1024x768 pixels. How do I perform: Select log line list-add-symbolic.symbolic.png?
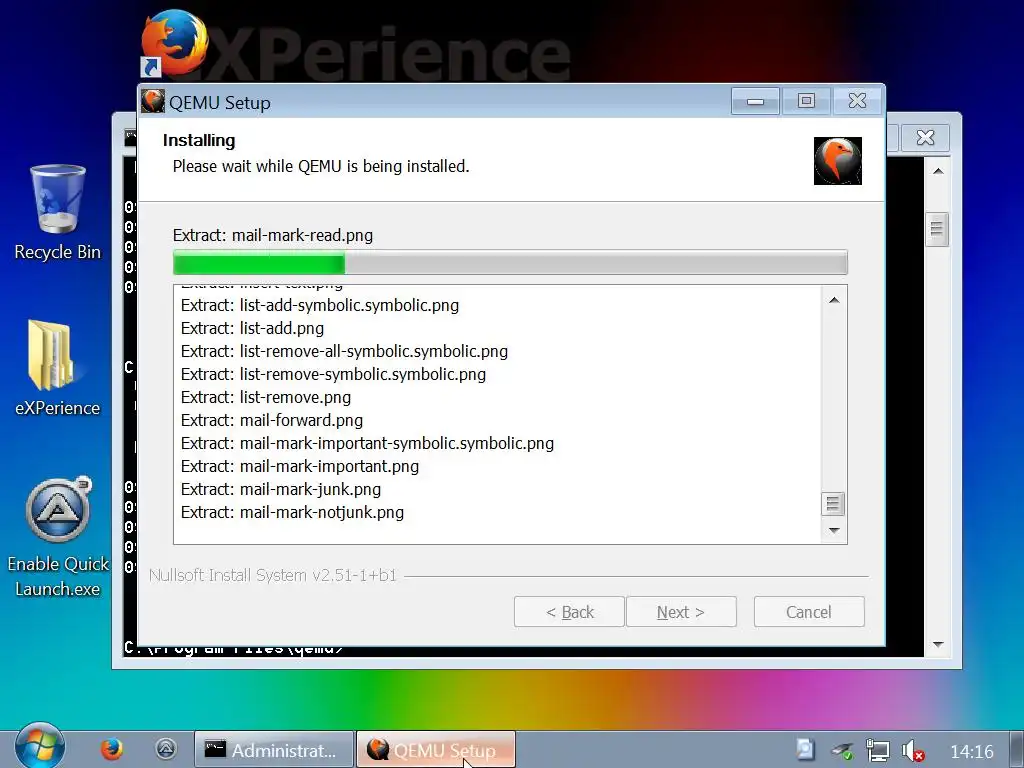pos(320,306)
